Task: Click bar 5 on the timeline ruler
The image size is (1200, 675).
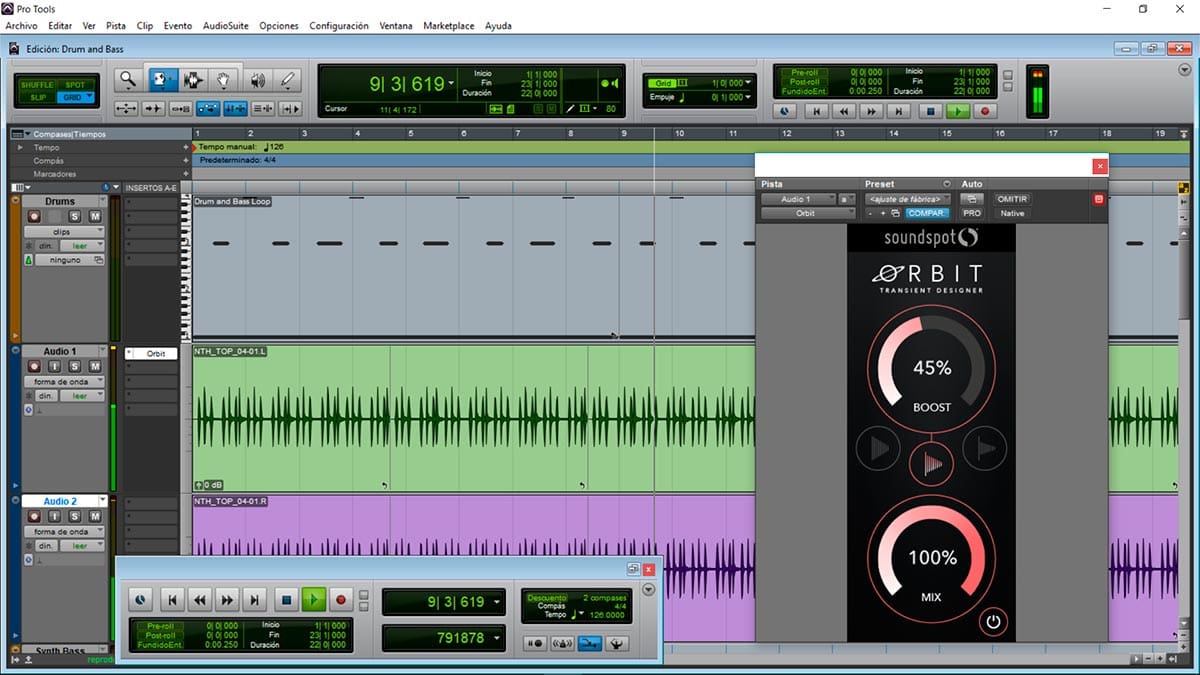Action: click(x=411, y=133)
